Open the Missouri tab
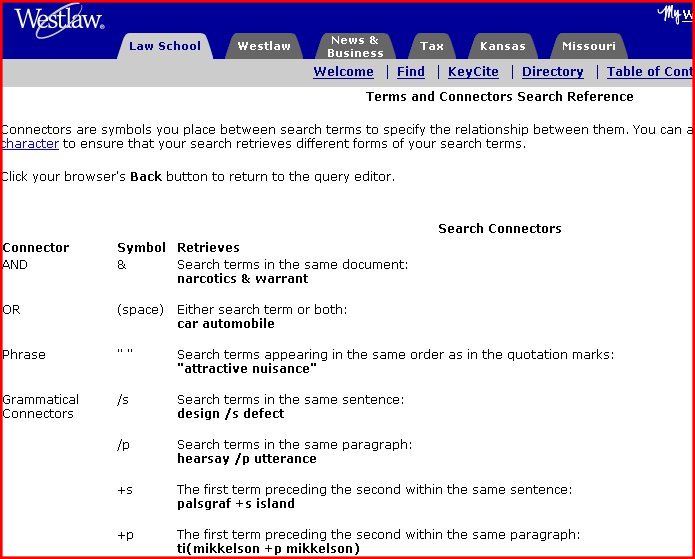Viewport: 695px width, 559px height. point(589,46)
